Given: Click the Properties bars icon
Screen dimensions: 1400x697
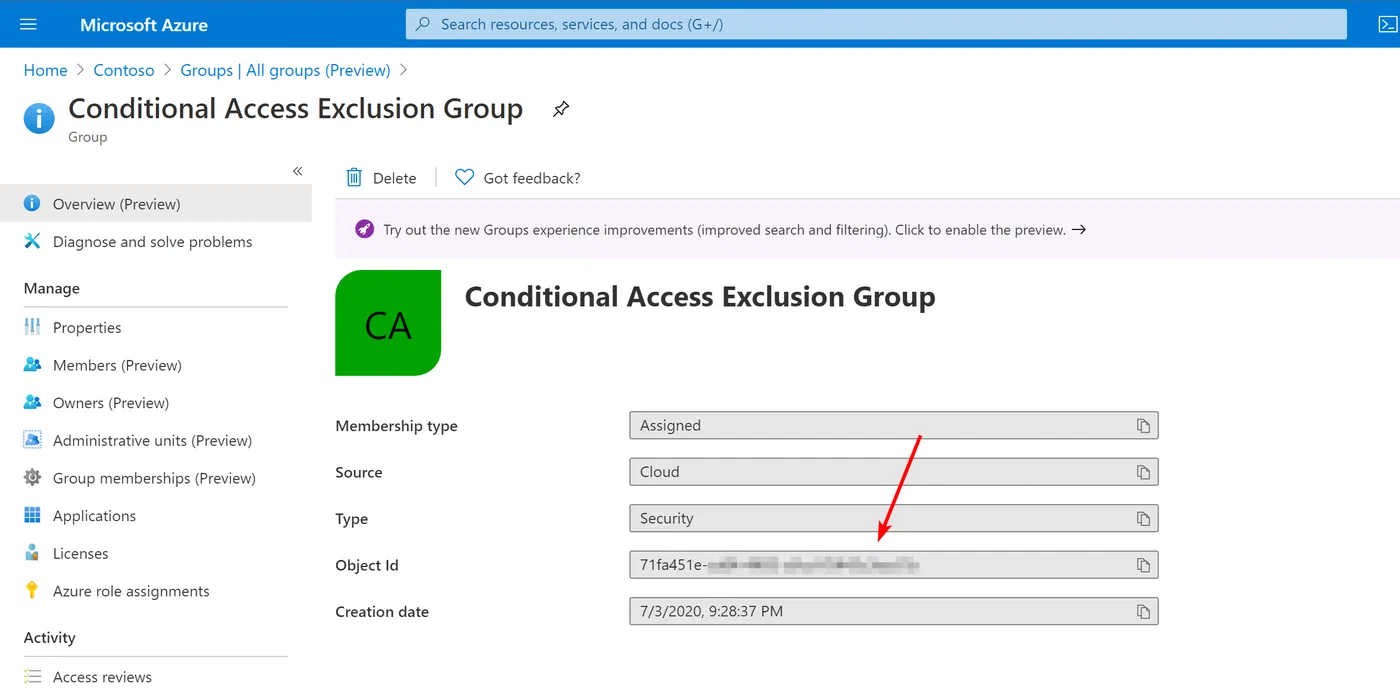Looking at the screenshot, I should (x=33, y=327).
